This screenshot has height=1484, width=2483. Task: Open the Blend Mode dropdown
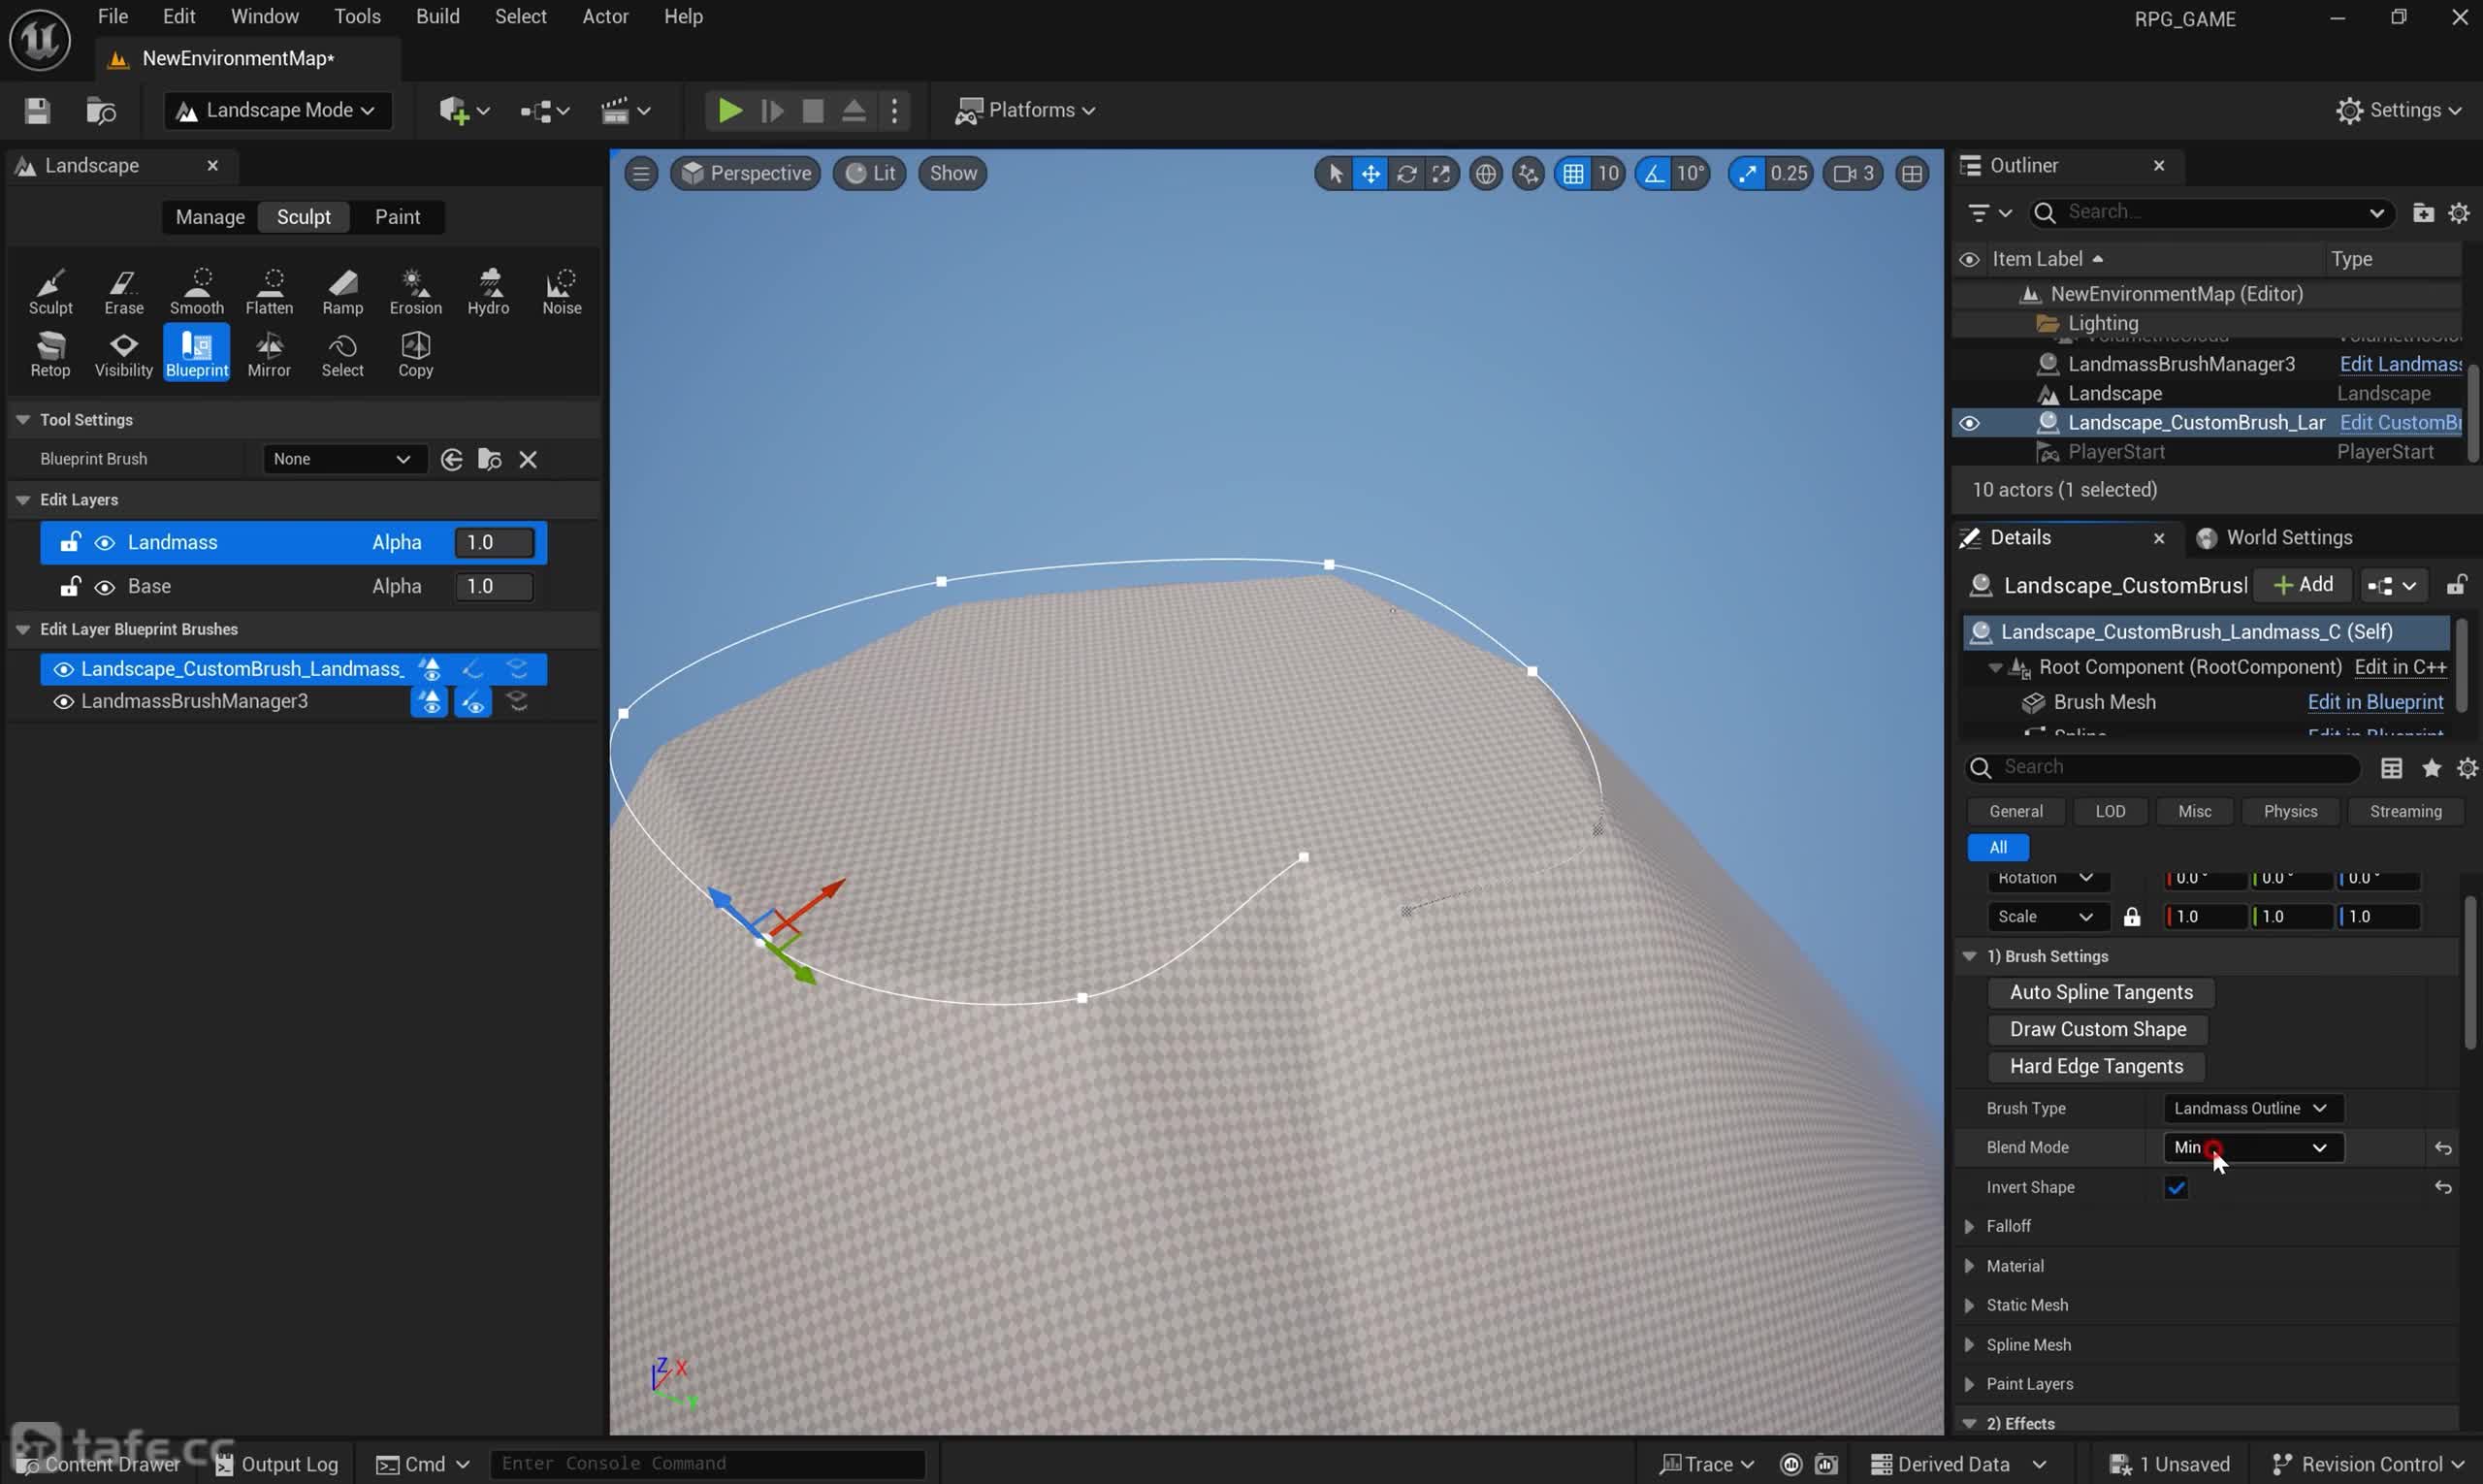(x=2252, y=1148)
